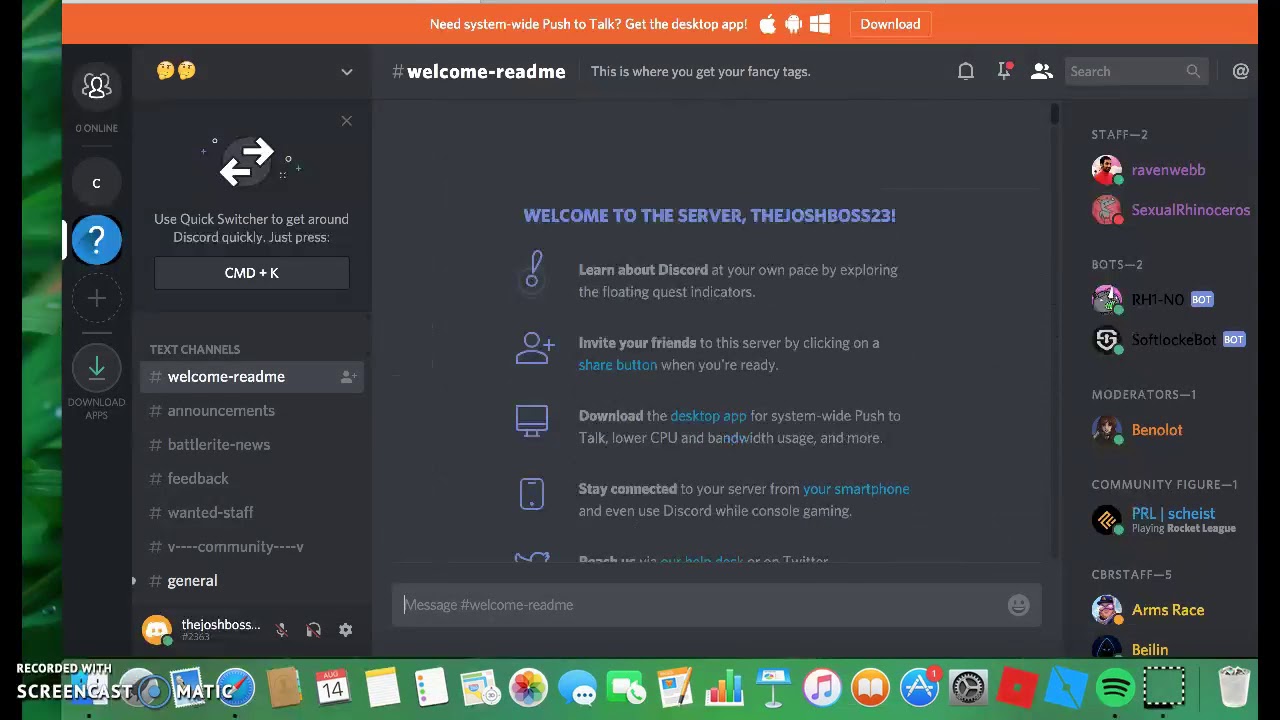
Task: Click the Download banner button
Action: coord(890,24)
